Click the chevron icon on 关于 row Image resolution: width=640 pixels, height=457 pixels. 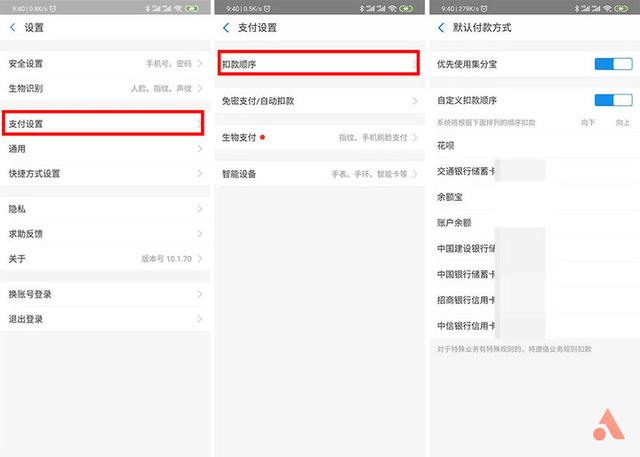click(200, 258)
